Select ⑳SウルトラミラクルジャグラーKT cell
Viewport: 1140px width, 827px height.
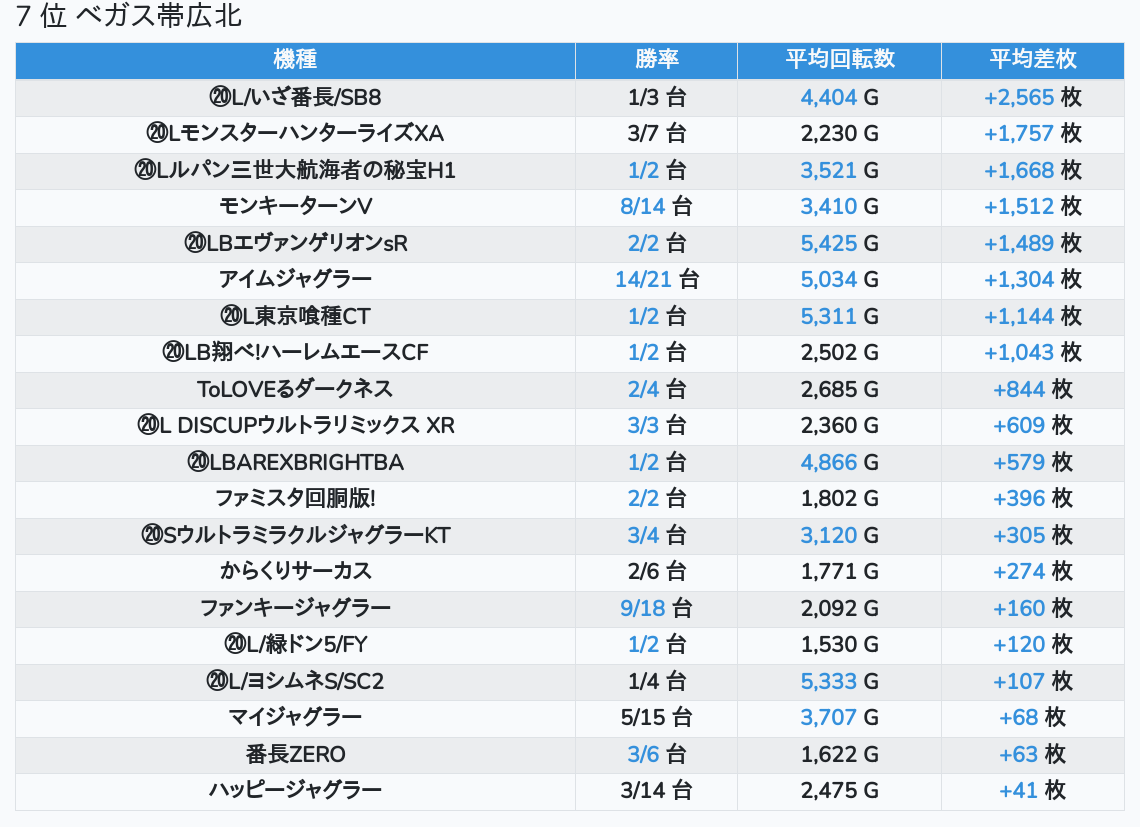(x=295, y=535)
